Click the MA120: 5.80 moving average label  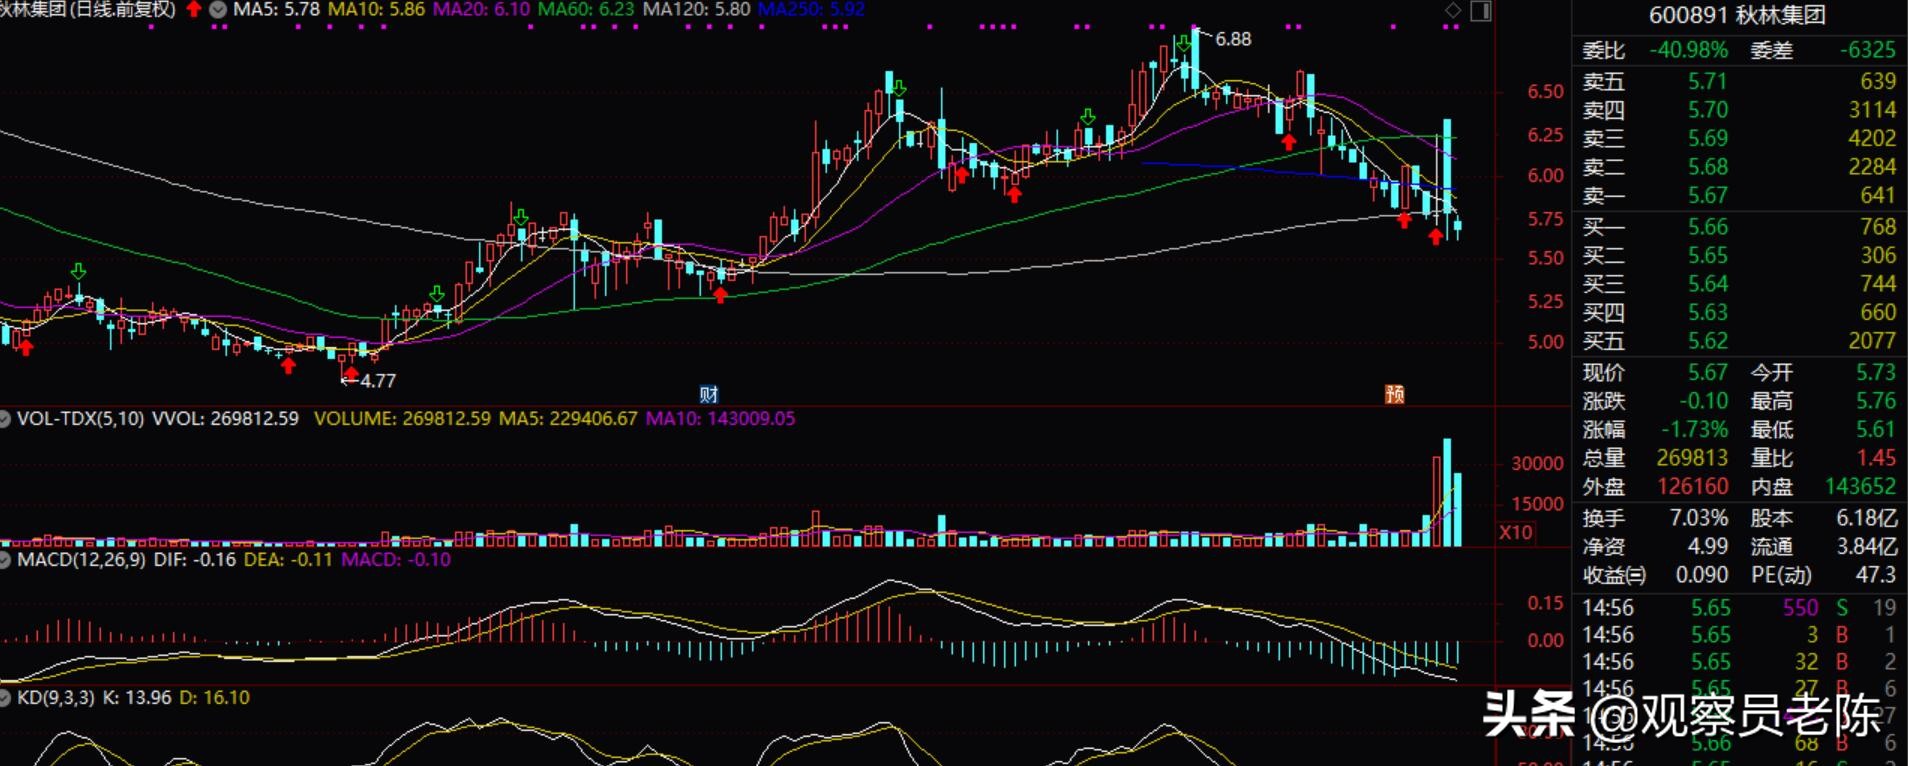pos(696,9)
